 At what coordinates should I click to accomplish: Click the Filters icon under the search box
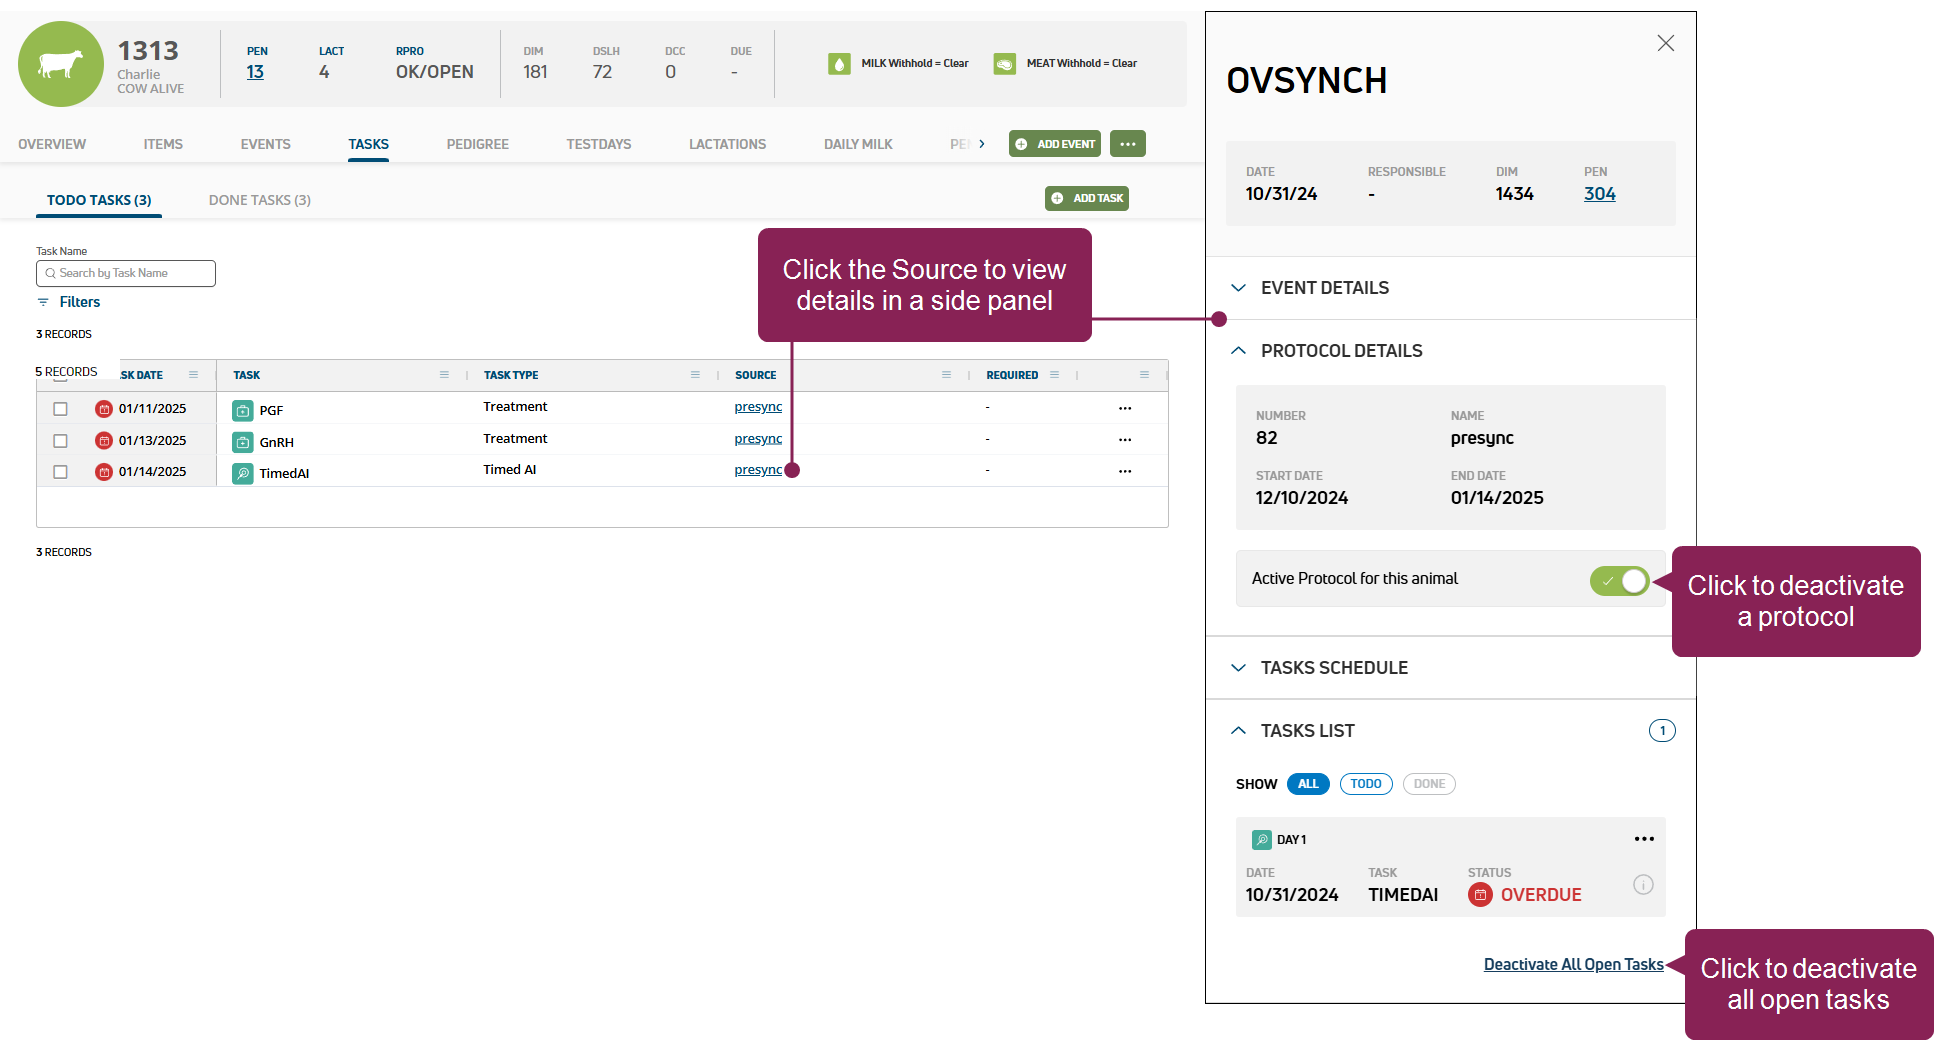click(x=43, y=302)
